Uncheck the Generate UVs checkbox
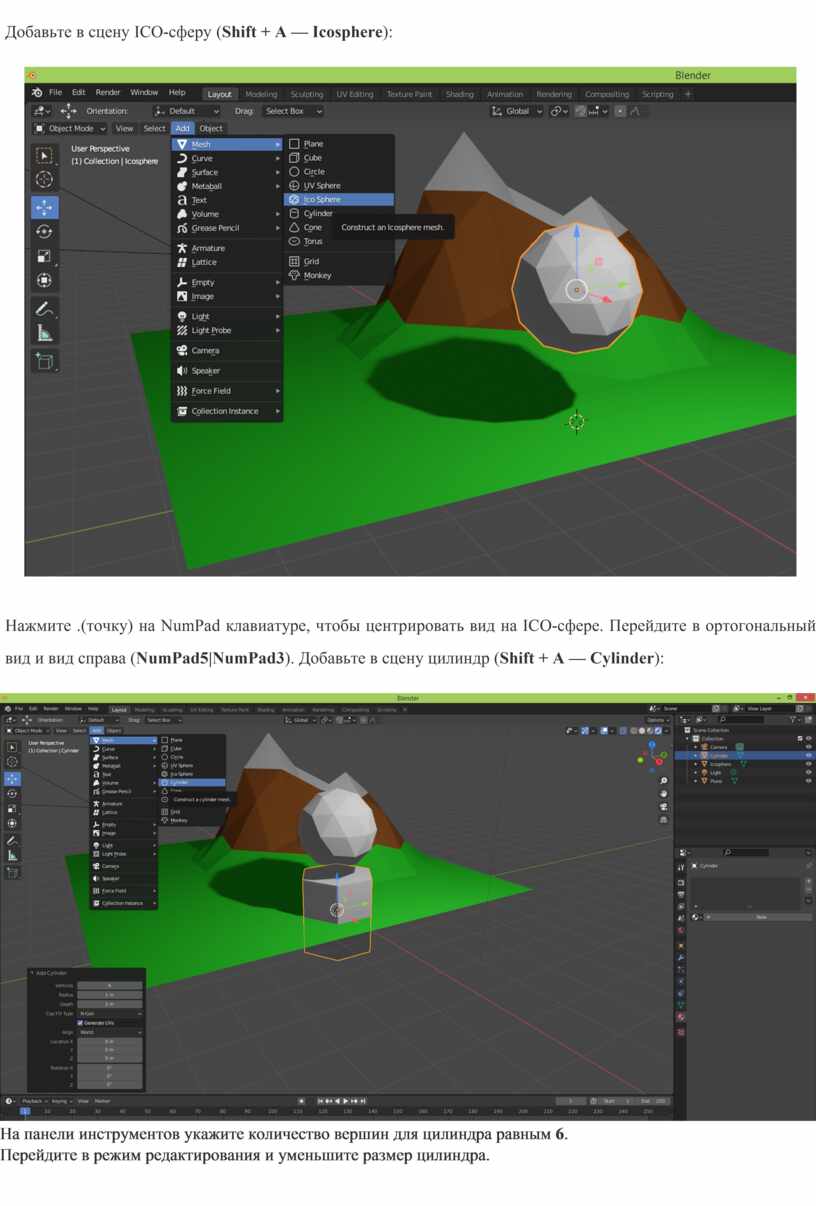Image resolution: width=816 pixels, height=1206 pixels. point(80,1023)
